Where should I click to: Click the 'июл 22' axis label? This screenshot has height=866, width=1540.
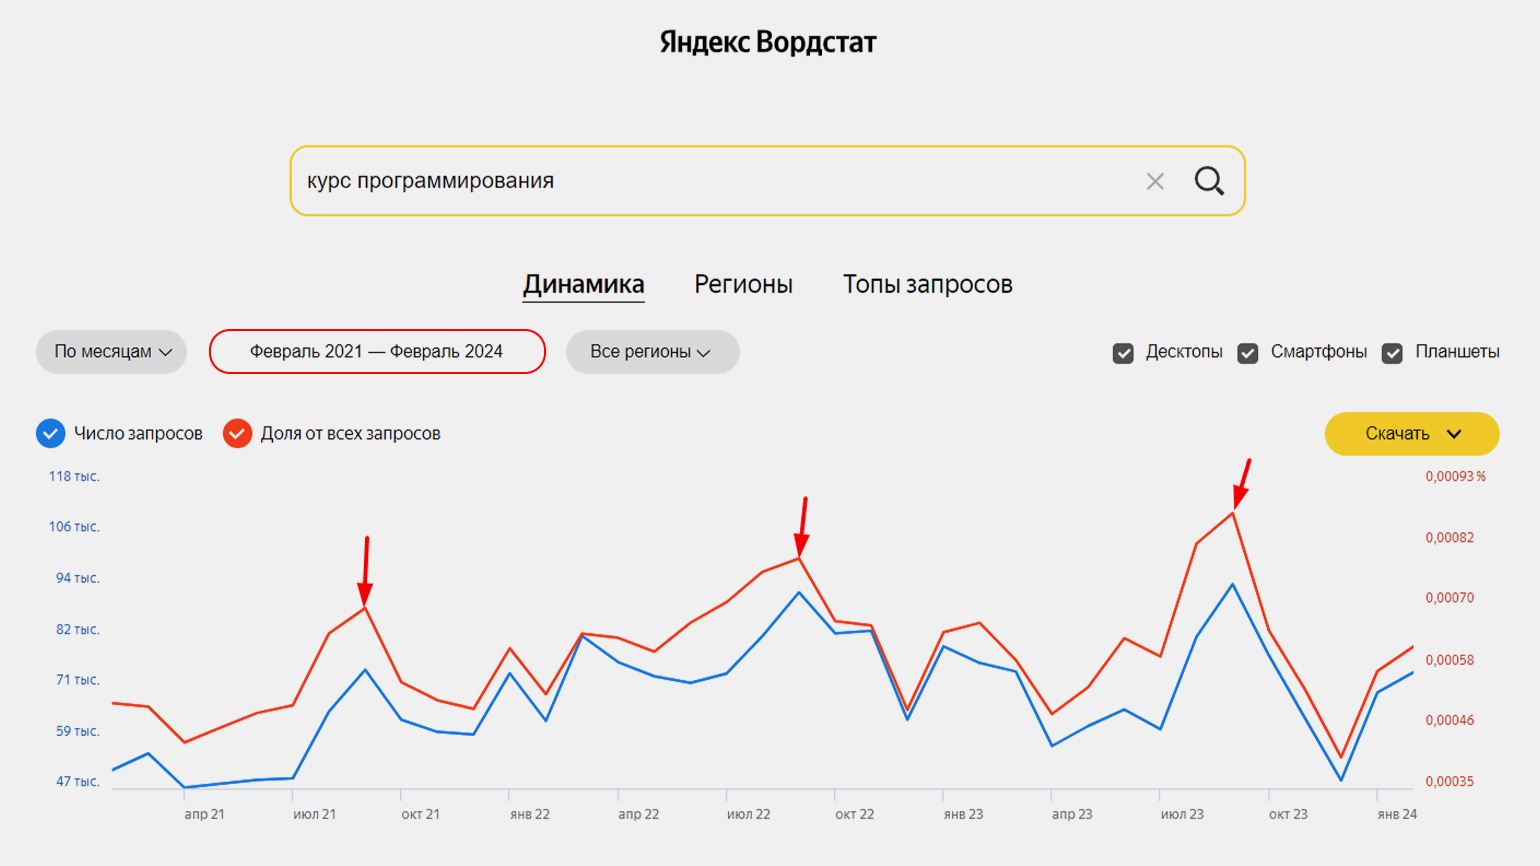(x=749, y=814)
